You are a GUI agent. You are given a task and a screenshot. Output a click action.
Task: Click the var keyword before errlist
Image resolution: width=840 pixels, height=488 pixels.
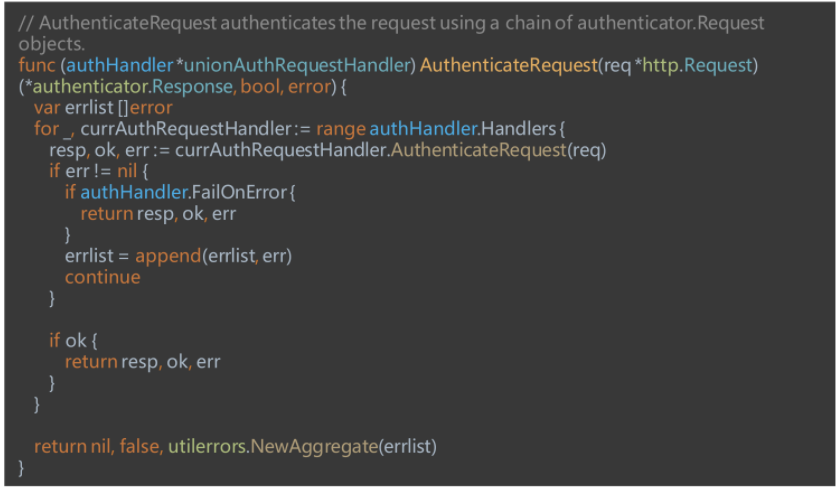pos(47,108)
